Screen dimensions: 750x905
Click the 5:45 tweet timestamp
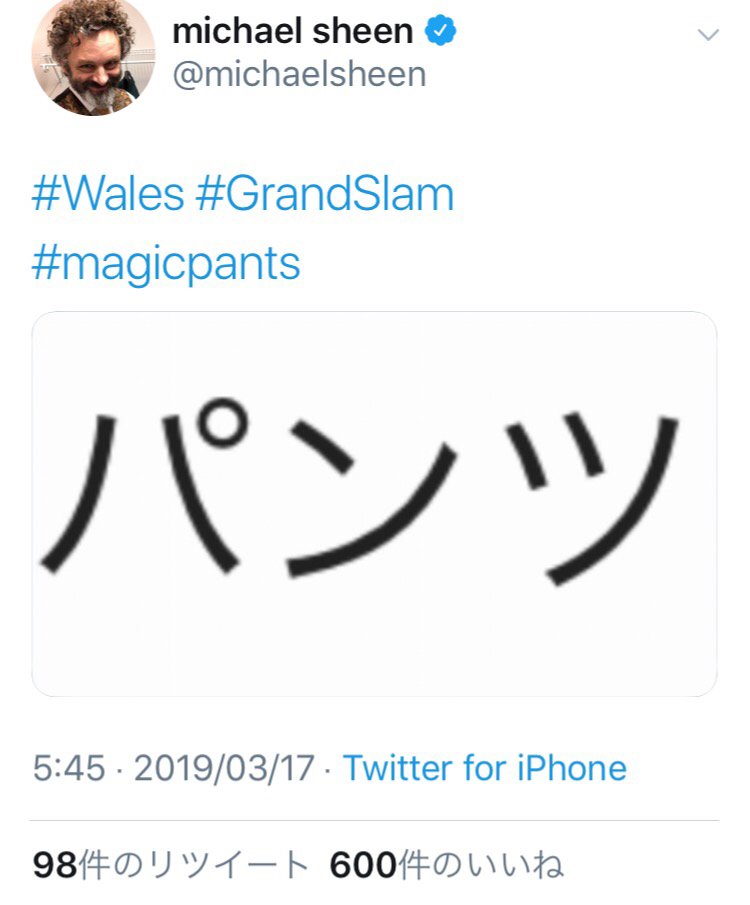click(x=69, y=768)
